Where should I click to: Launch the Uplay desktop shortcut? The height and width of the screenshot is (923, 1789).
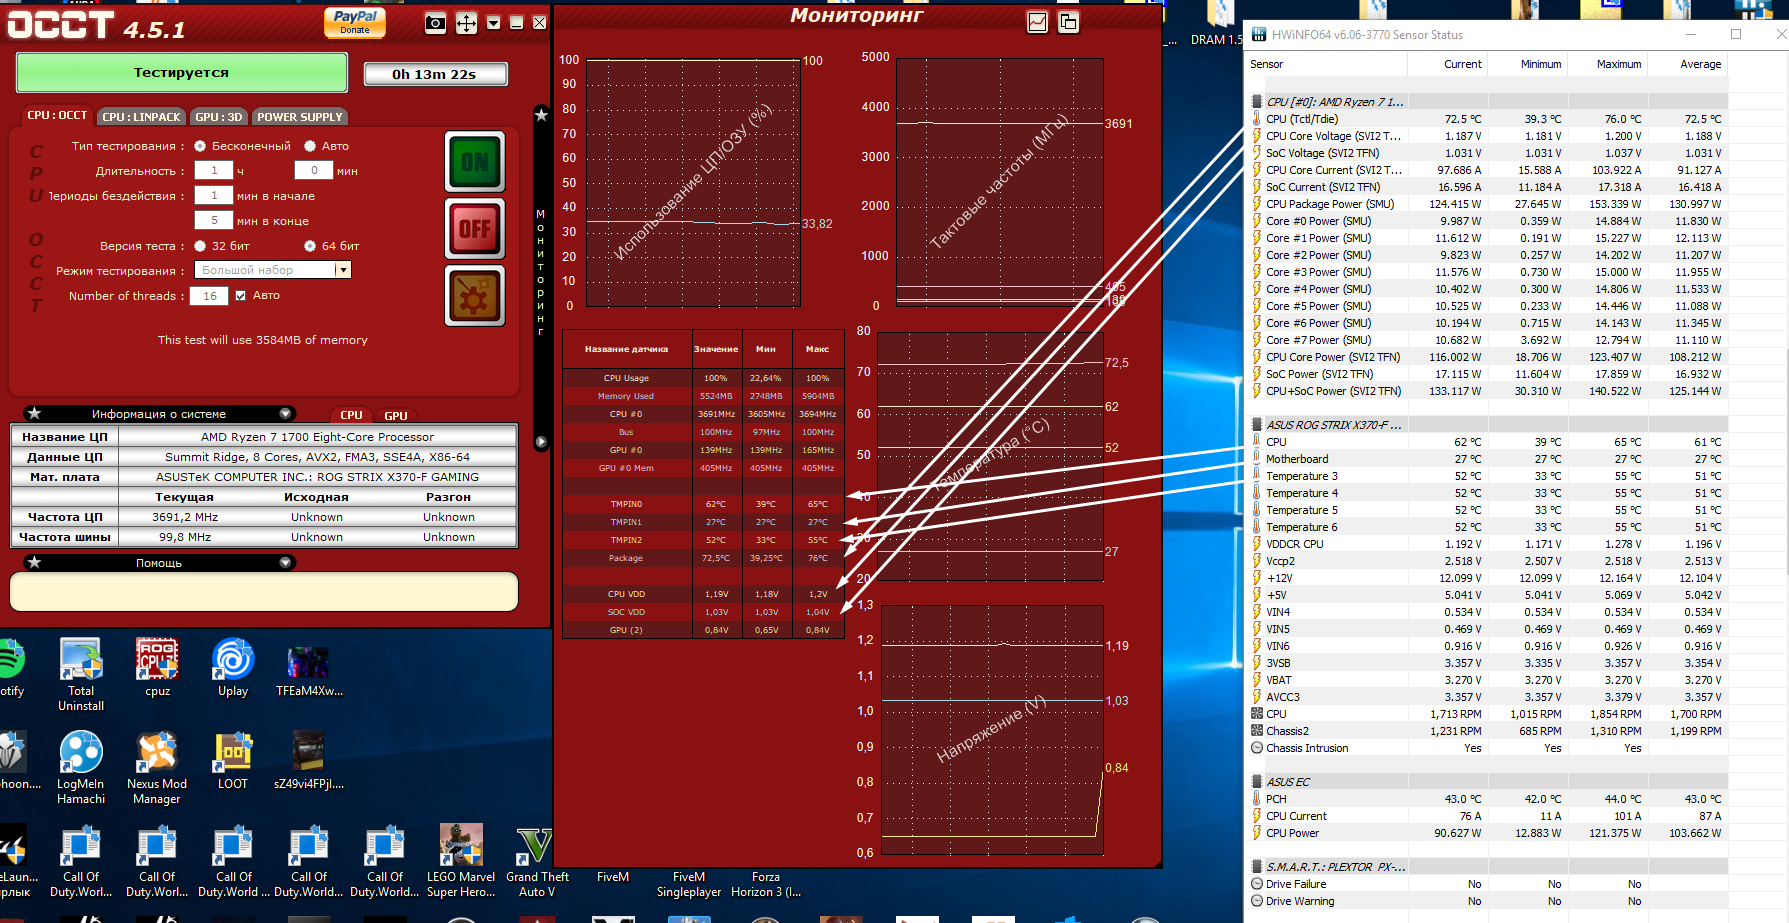pyautogui.click(x=233, y=668)
